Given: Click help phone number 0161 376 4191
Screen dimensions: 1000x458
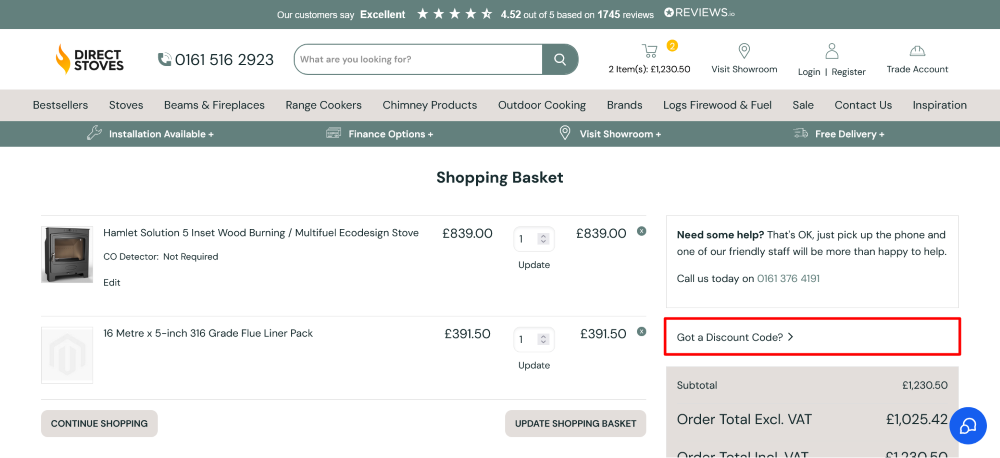Looking at the screenshot, I should coord(788,279).
